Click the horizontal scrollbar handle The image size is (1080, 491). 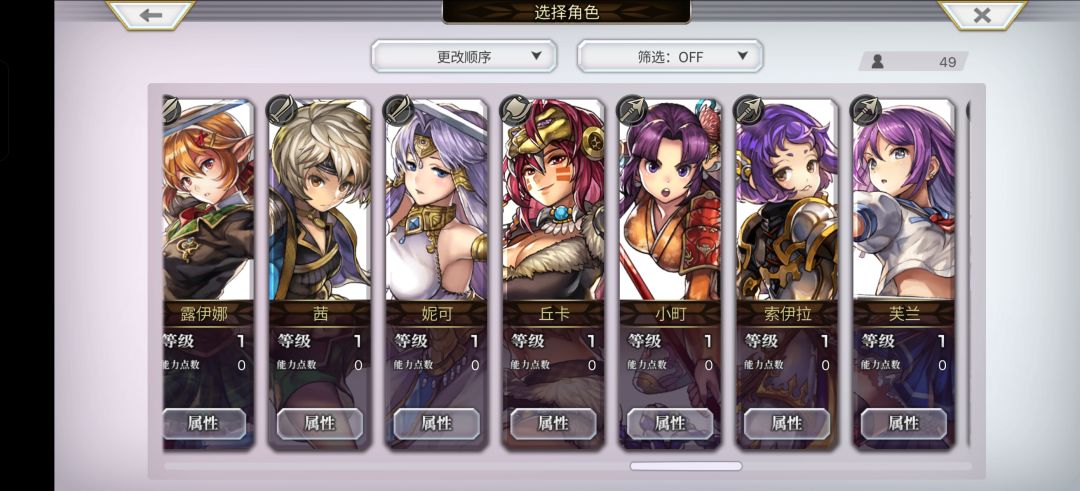click(x=686, y=466)
